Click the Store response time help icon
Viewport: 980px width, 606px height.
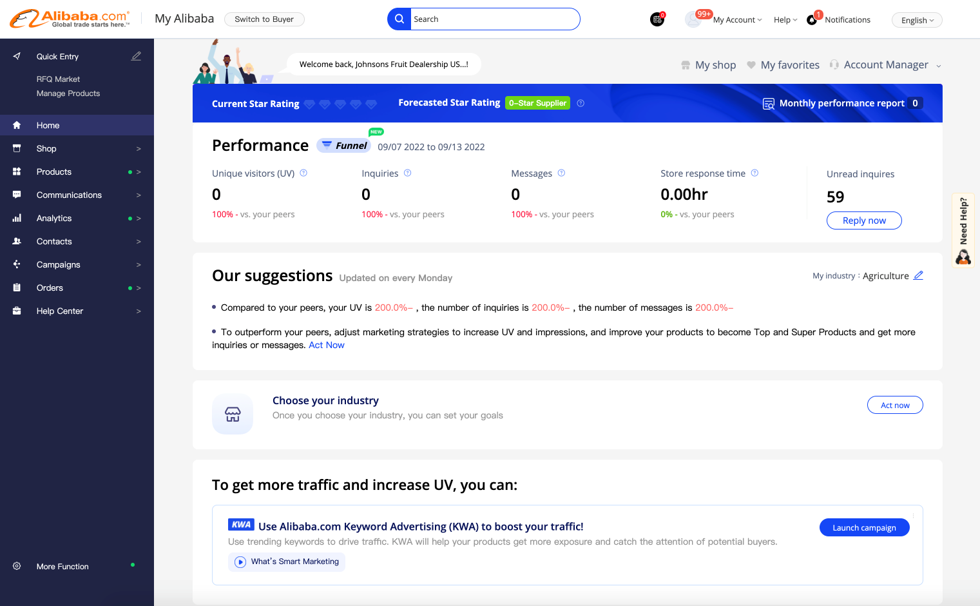(754, 173)
